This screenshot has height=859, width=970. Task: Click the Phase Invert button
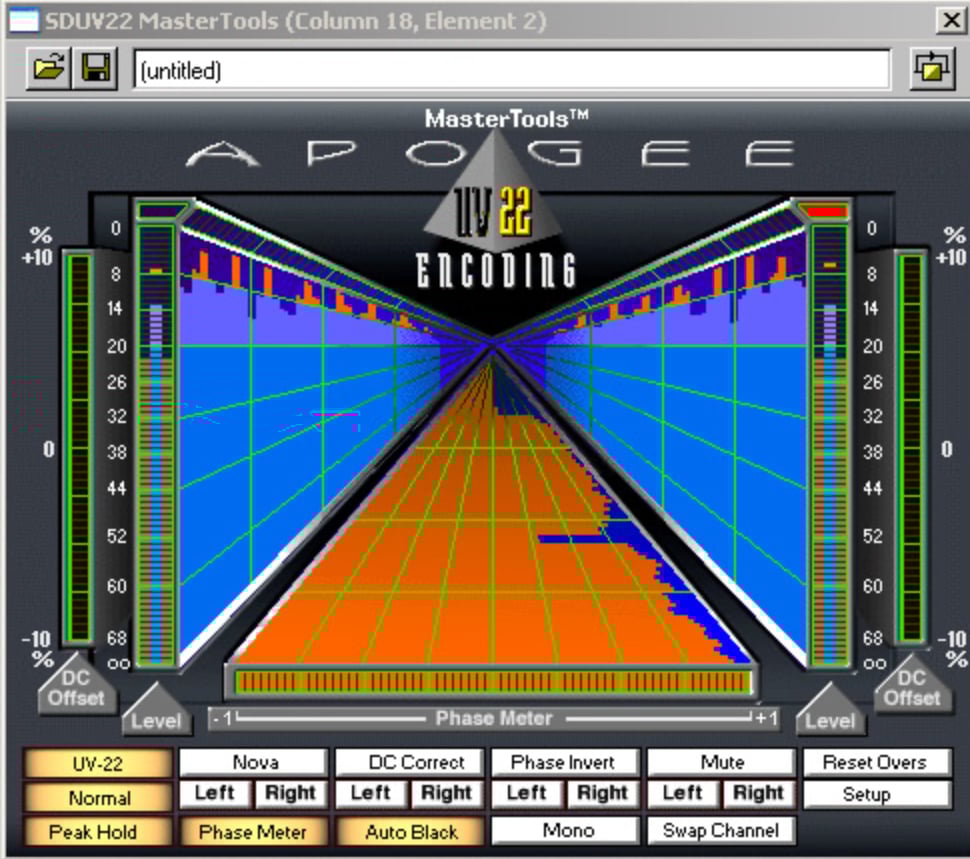pyautogui.click(x=565, y=762)
